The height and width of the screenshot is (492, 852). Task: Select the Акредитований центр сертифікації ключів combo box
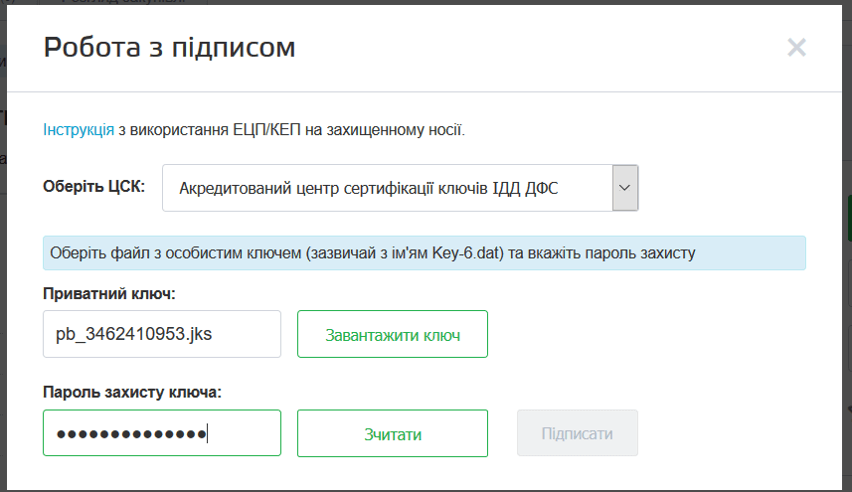386,187
